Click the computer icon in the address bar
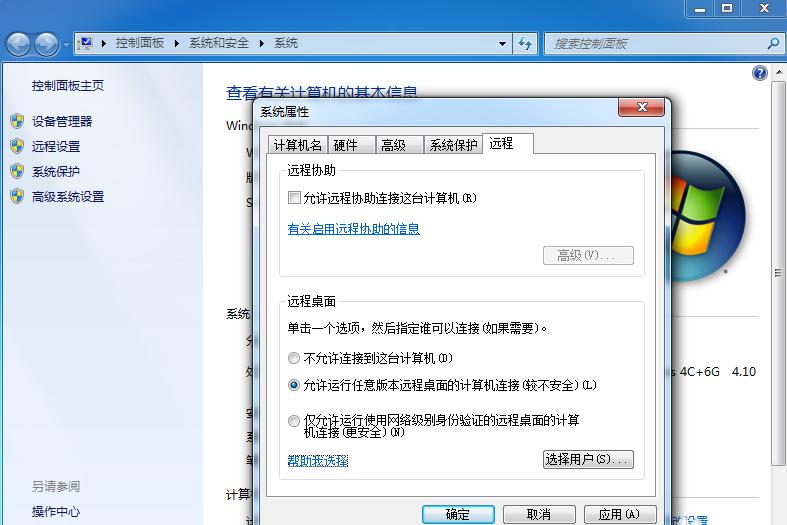This screenshot has width=787, height=525. click(x=86, y=43)
